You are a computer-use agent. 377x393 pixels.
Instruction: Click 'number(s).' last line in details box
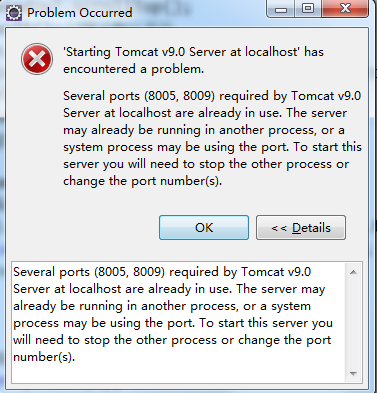click(44, 357)
